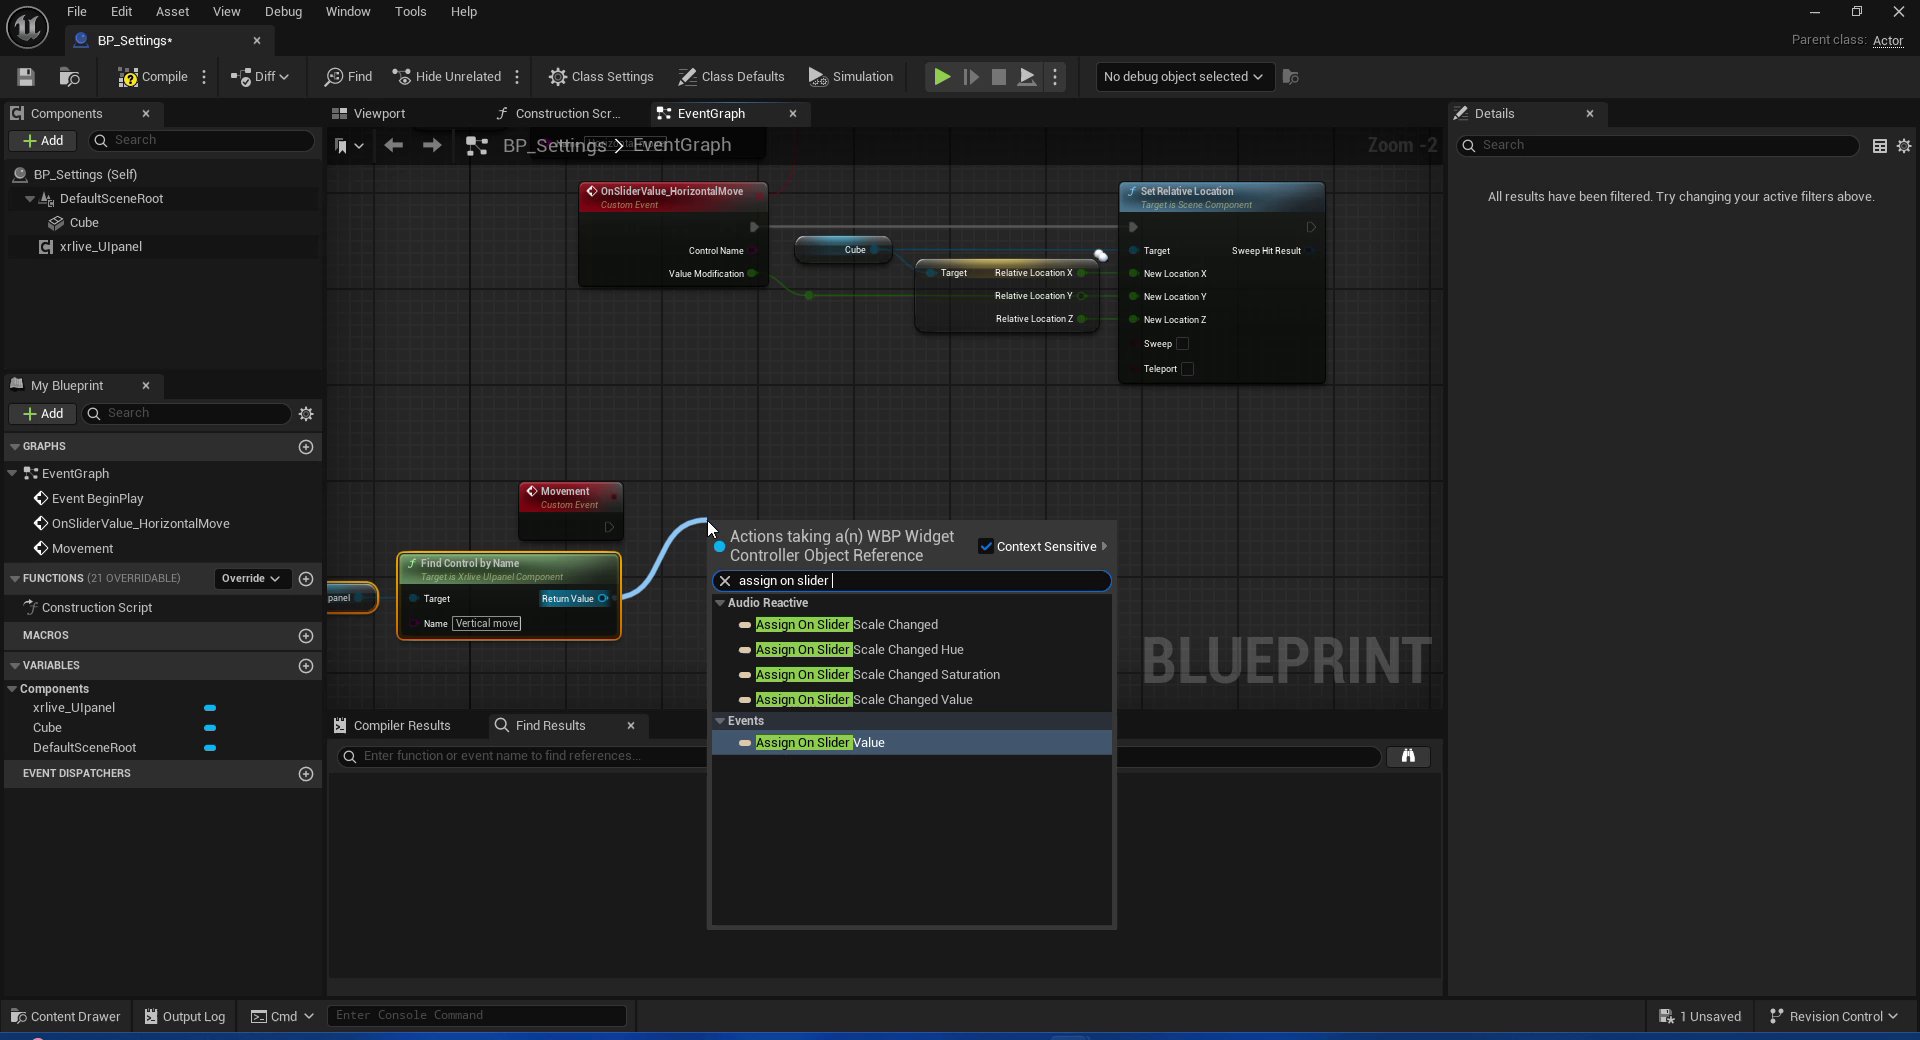The width and height of the screenshot is (1920, 1040).
Task: Play the level in editor
Action: coord(942,77)
